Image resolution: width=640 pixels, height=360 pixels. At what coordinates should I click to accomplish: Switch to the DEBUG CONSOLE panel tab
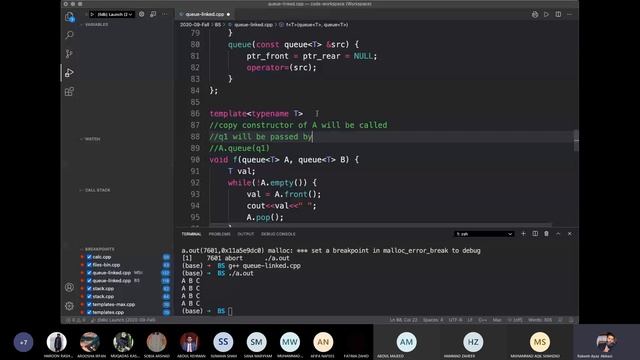[x=278, y=234]
